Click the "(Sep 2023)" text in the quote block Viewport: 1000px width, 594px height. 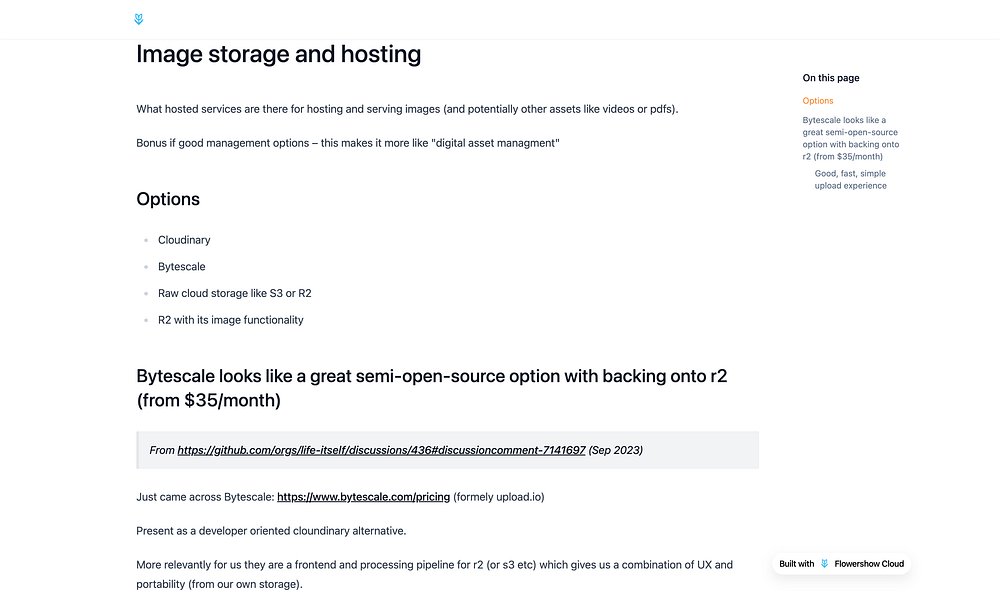[616, 450]
